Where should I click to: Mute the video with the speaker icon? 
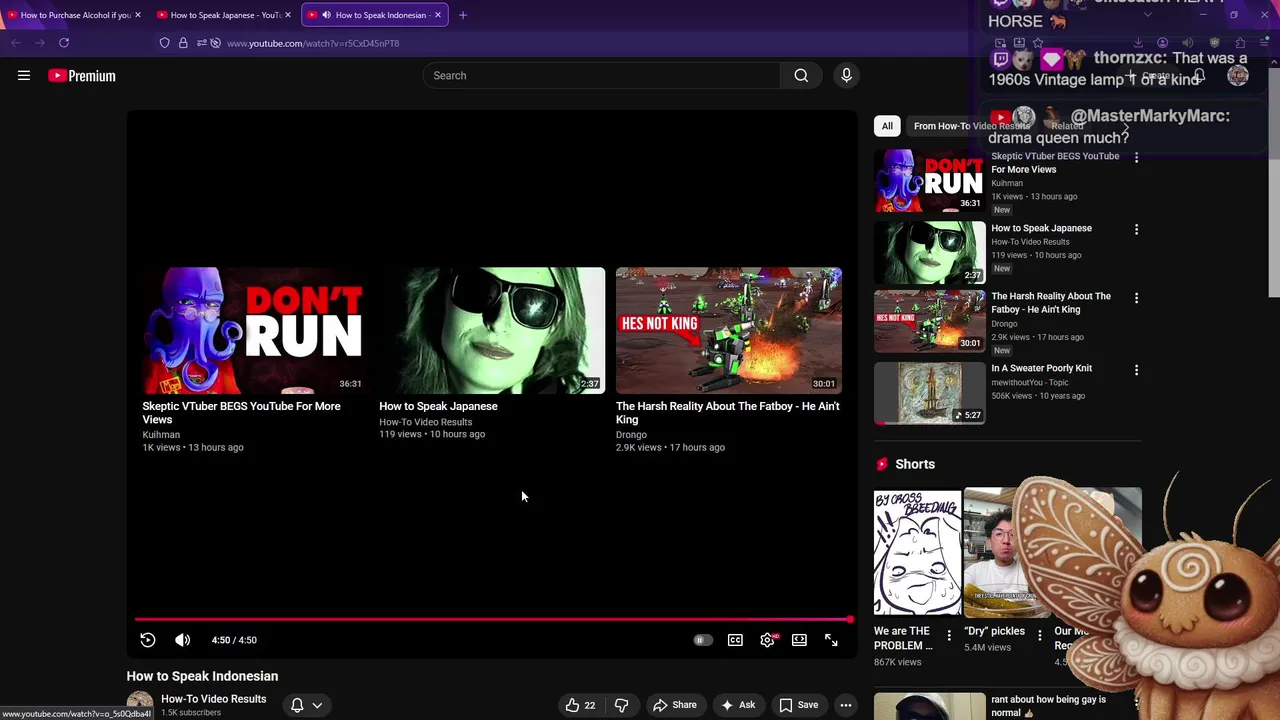coord(183,640)
